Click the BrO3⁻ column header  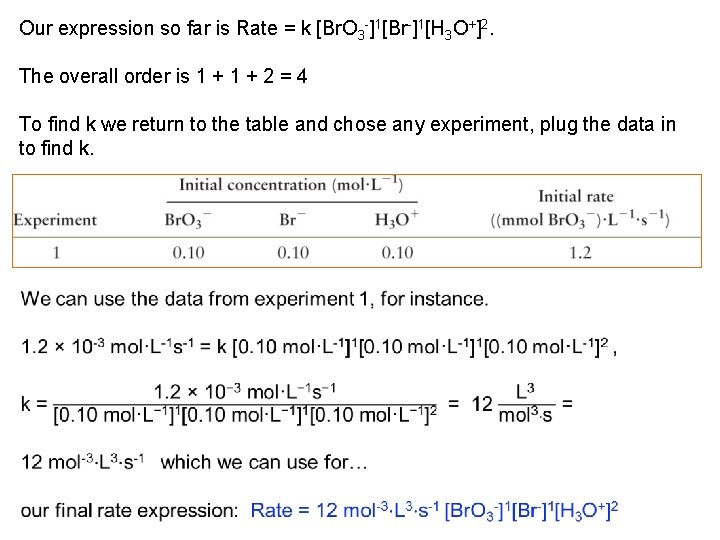click(188, 220)
